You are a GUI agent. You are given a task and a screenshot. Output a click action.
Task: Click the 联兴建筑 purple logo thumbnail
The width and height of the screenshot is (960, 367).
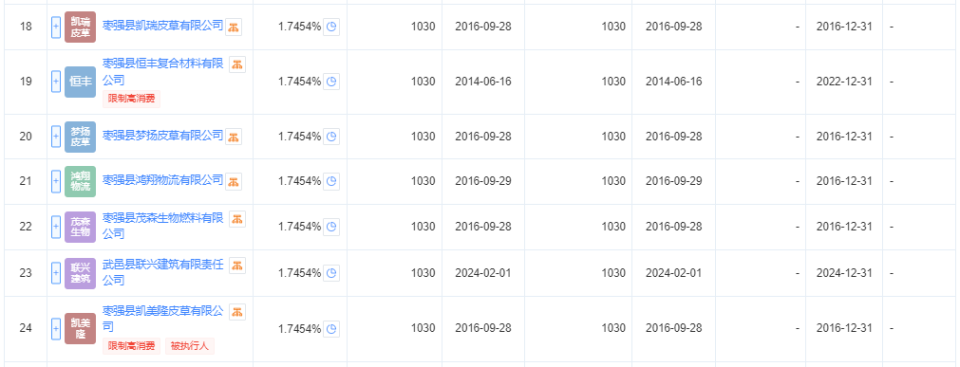(x=80, y=273)
